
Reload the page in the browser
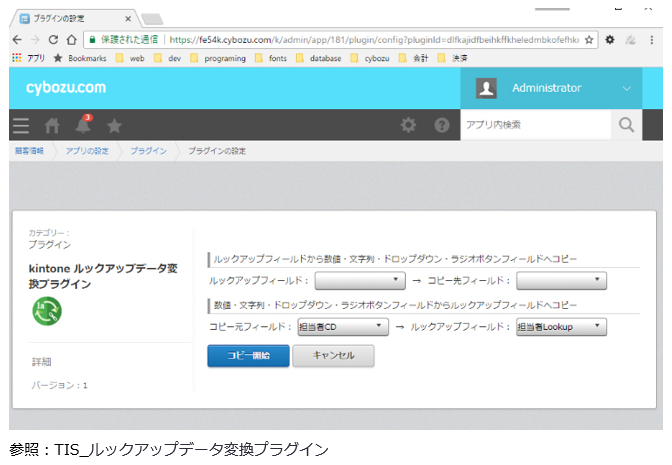pos(54,40)
